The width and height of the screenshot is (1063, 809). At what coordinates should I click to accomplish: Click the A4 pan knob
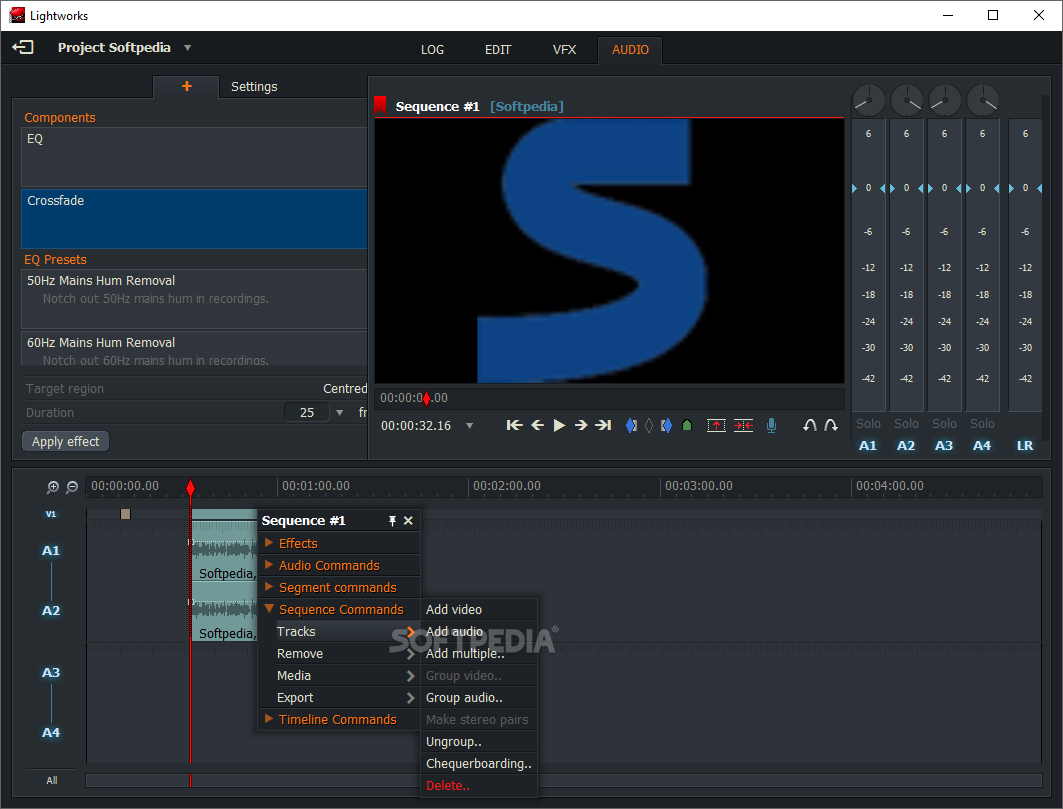pos(982,101)
